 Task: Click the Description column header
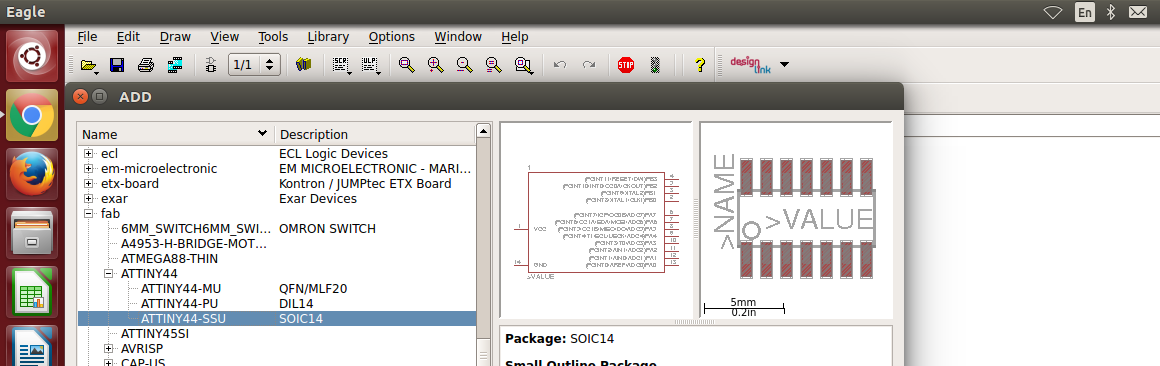tap(375, 135)
